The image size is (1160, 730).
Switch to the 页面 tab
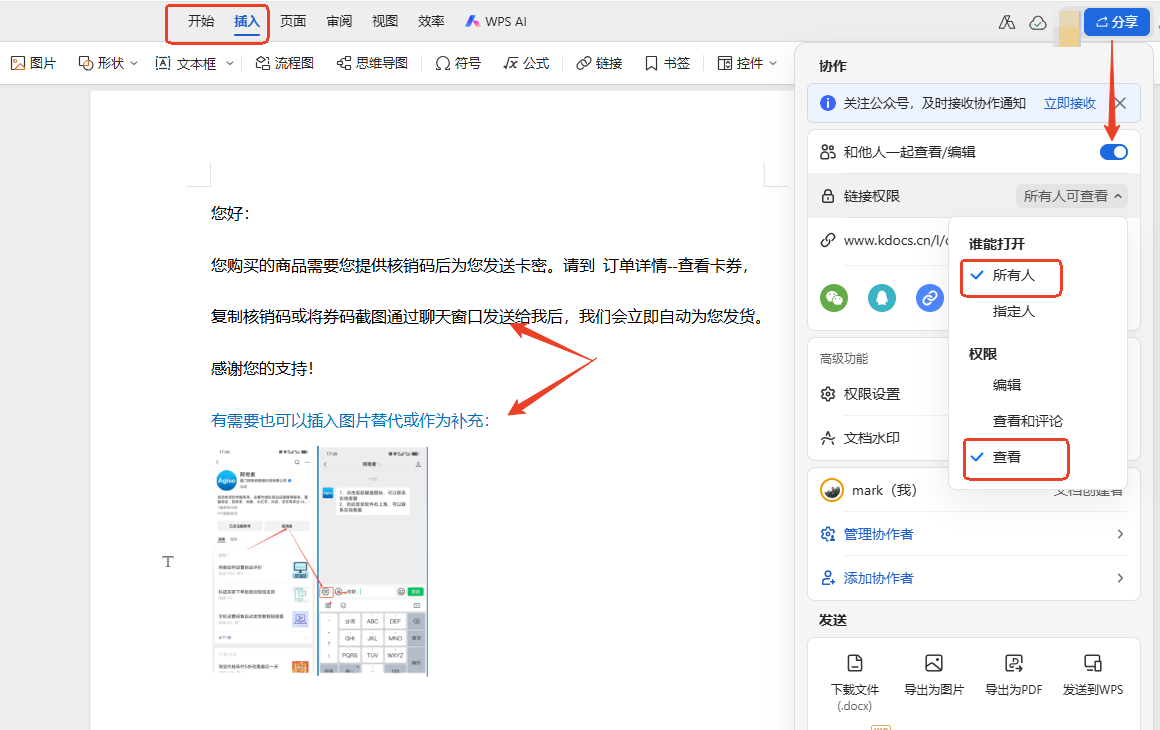(x=293, y=21)
